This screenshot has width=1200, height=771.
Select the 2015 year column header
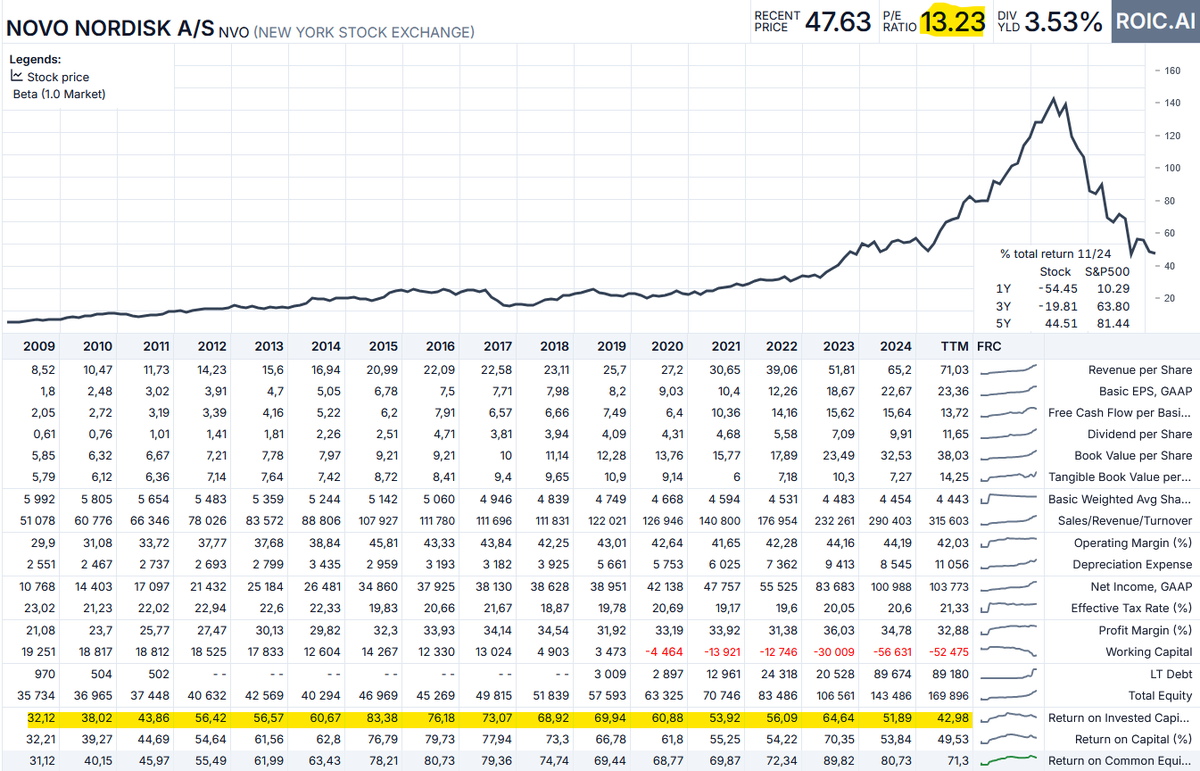(382, 346)
